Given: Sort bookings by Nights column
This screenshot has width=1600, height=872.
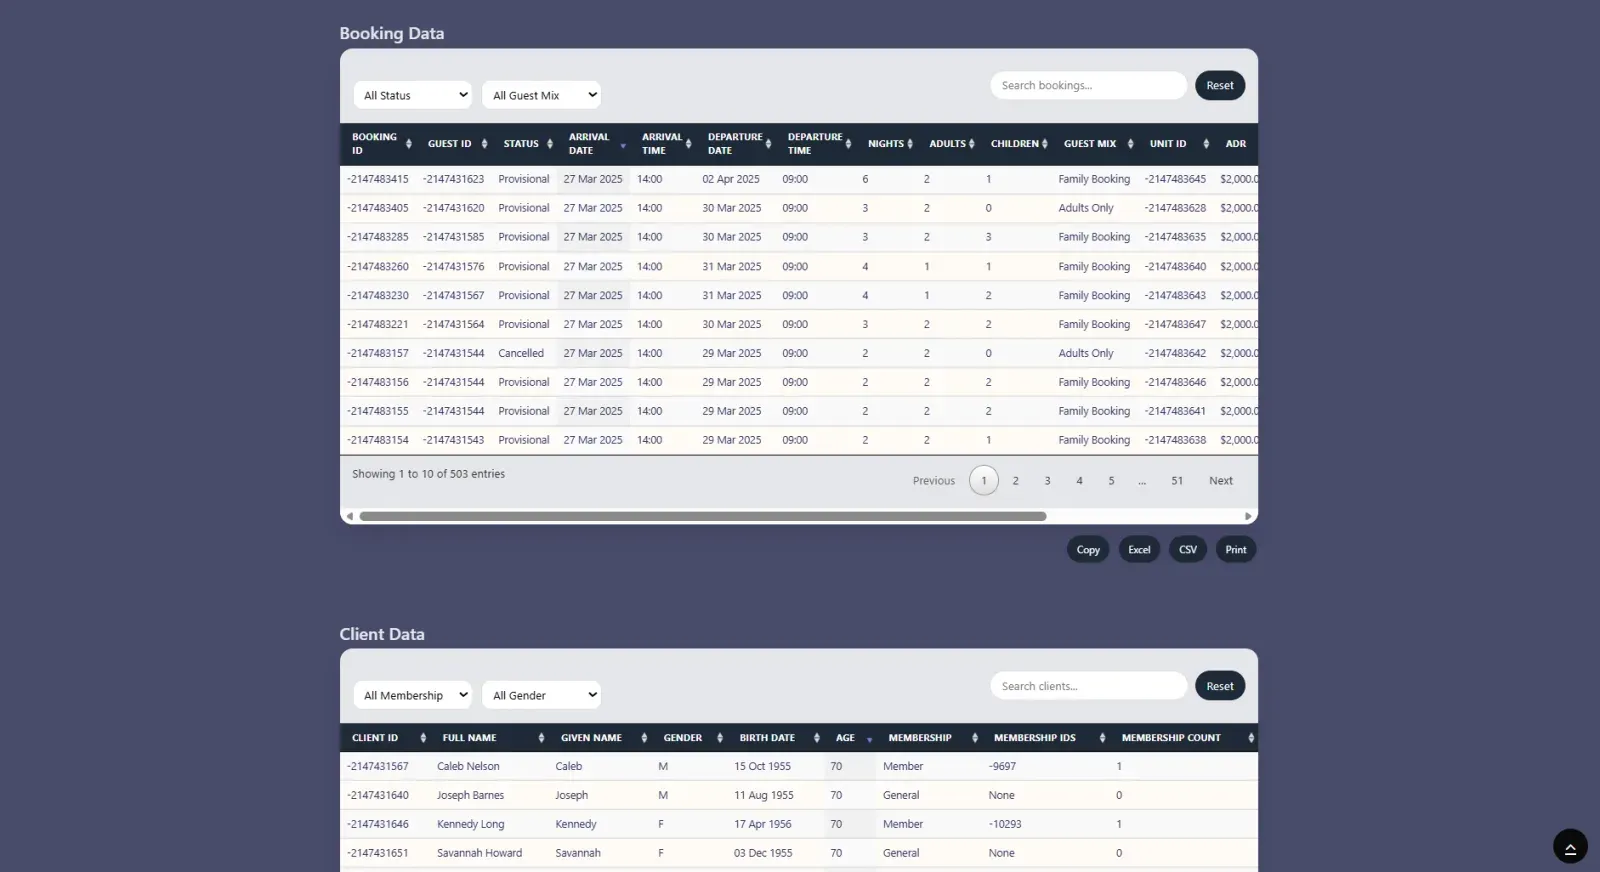Looking at the screenshot, I should [890, 144].
